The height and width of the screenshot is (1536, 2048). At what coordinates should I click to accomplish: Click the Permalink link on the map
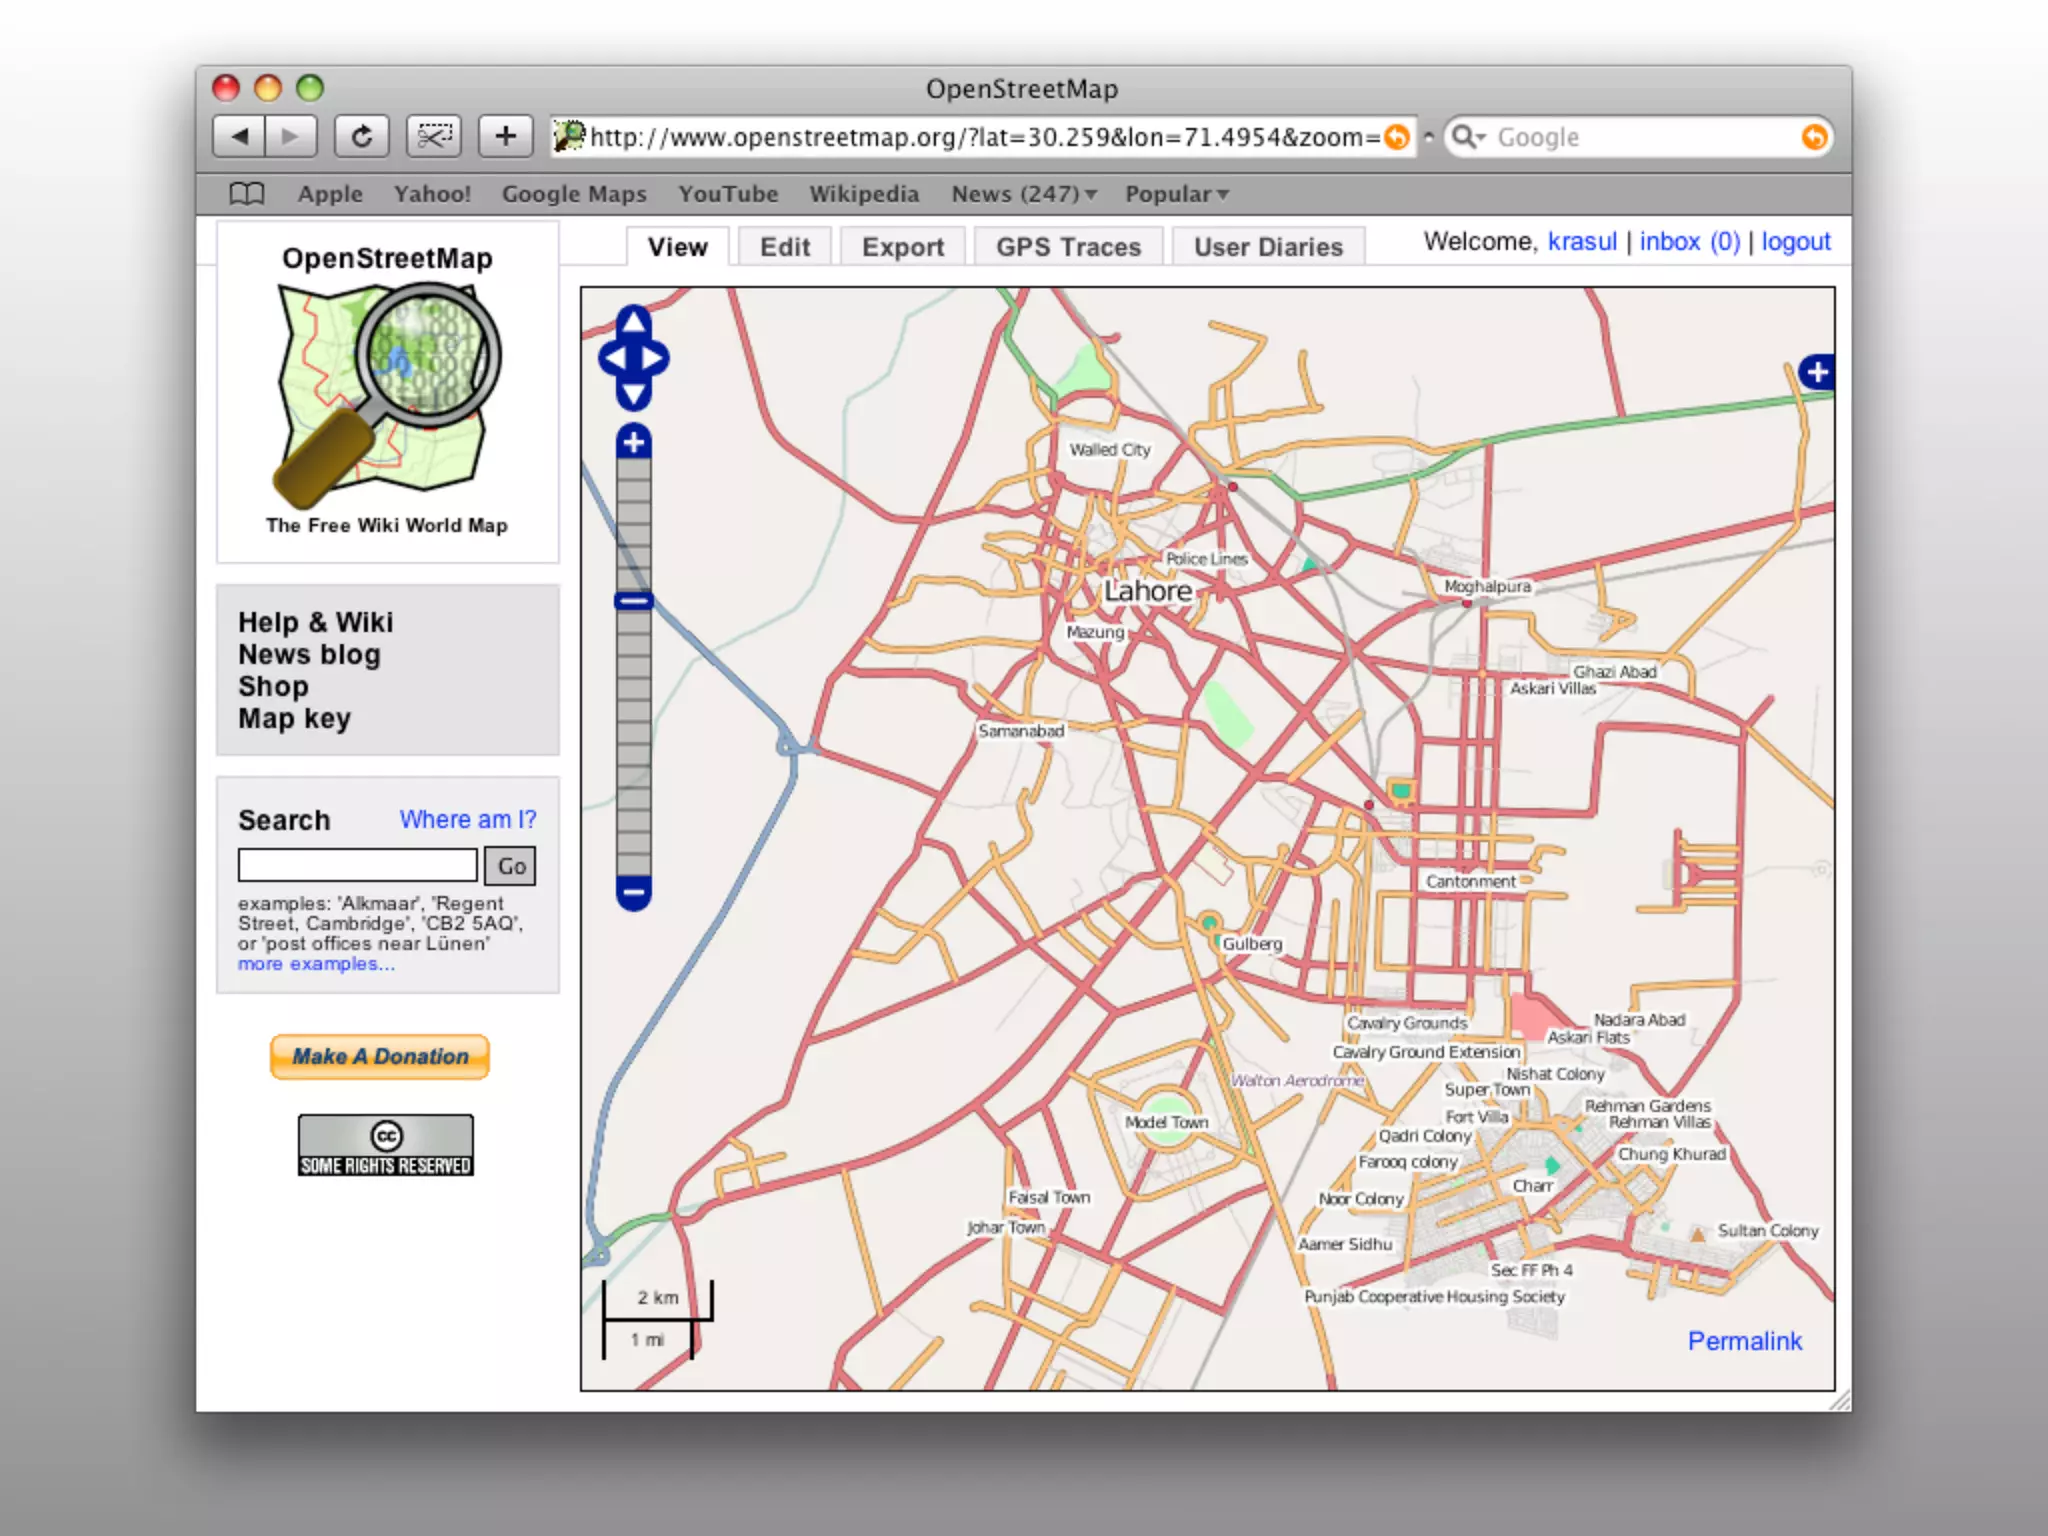(1745, 1341)
